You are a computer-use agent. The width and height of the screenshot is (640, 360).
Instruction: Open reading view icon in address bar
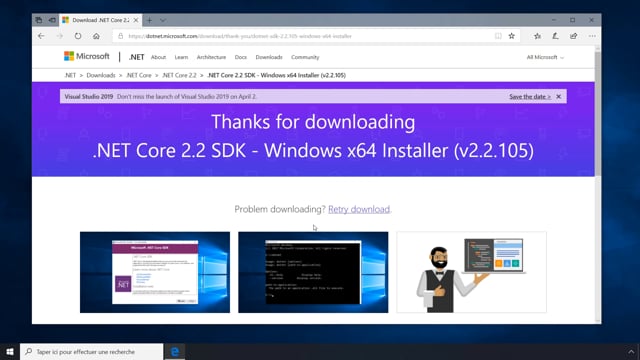click(x=498, y=36)
